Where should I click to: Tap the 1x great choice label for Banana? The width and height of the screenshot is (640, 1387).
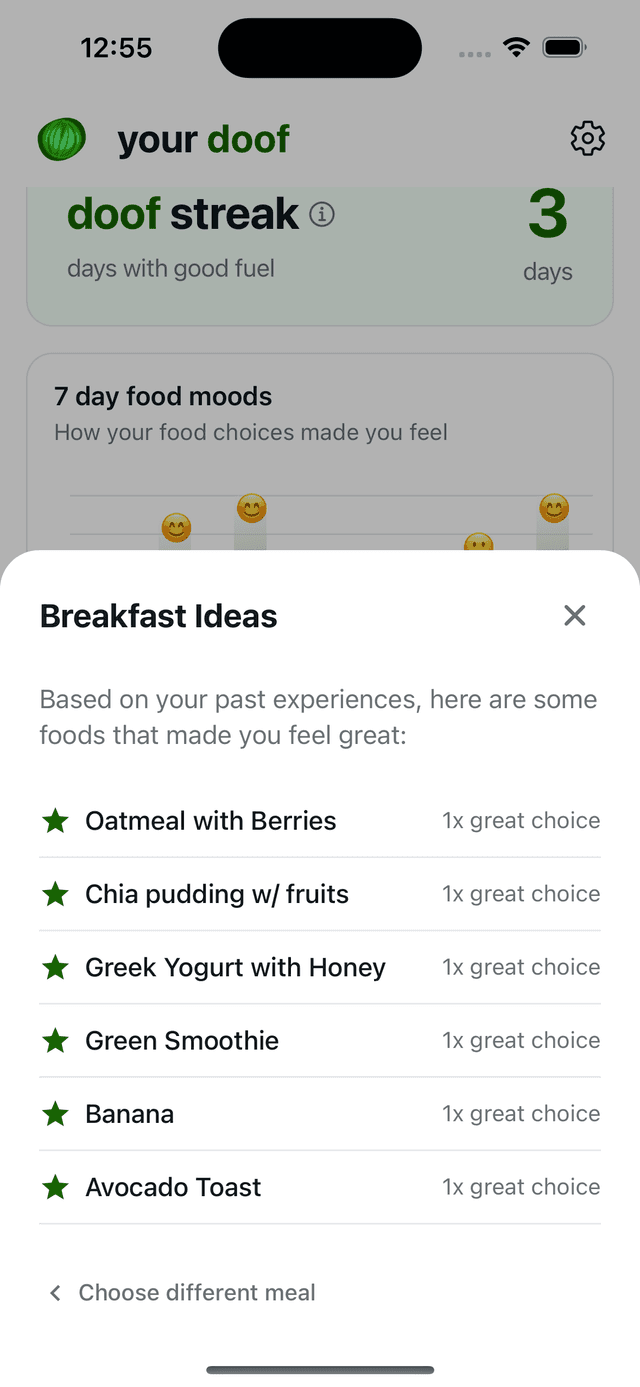[x=521, y=1113]
